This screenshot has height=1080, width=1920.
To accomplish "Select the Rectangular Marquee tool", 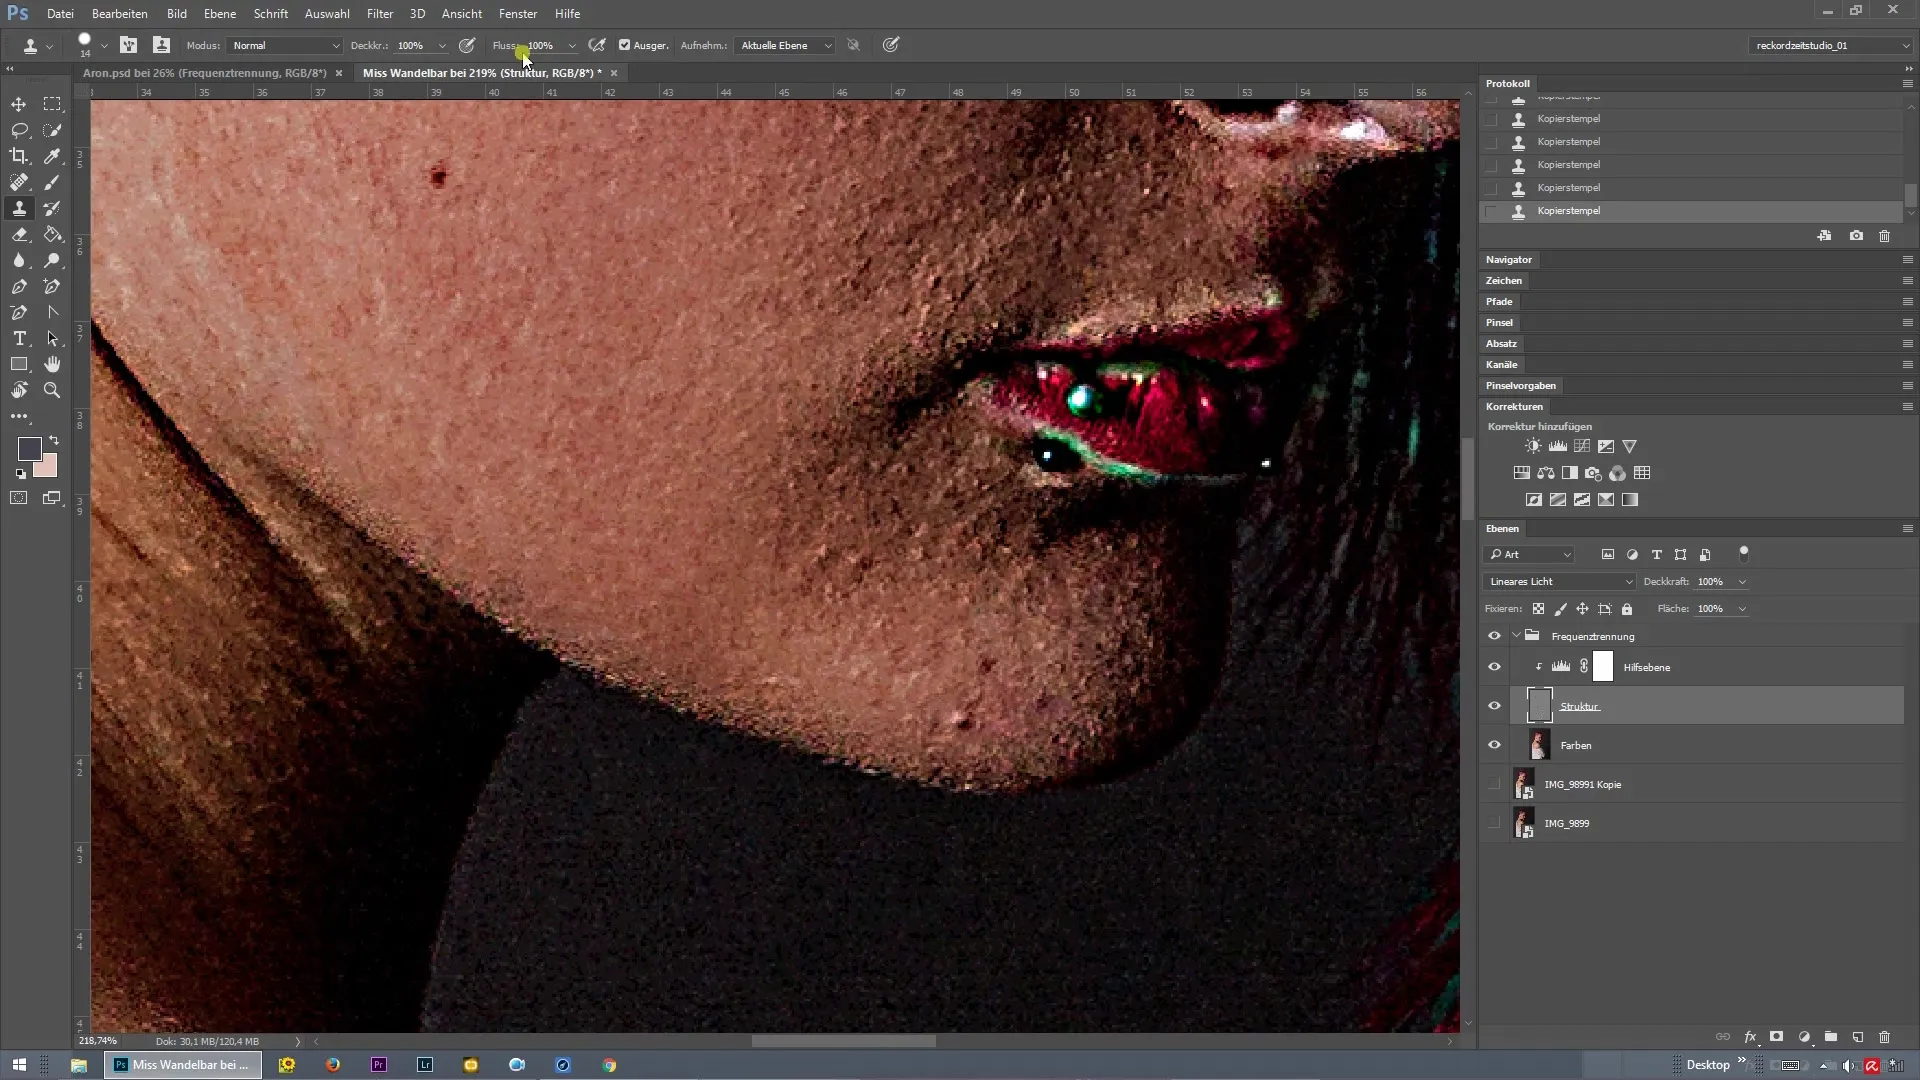I will click(x=52, y=104).
